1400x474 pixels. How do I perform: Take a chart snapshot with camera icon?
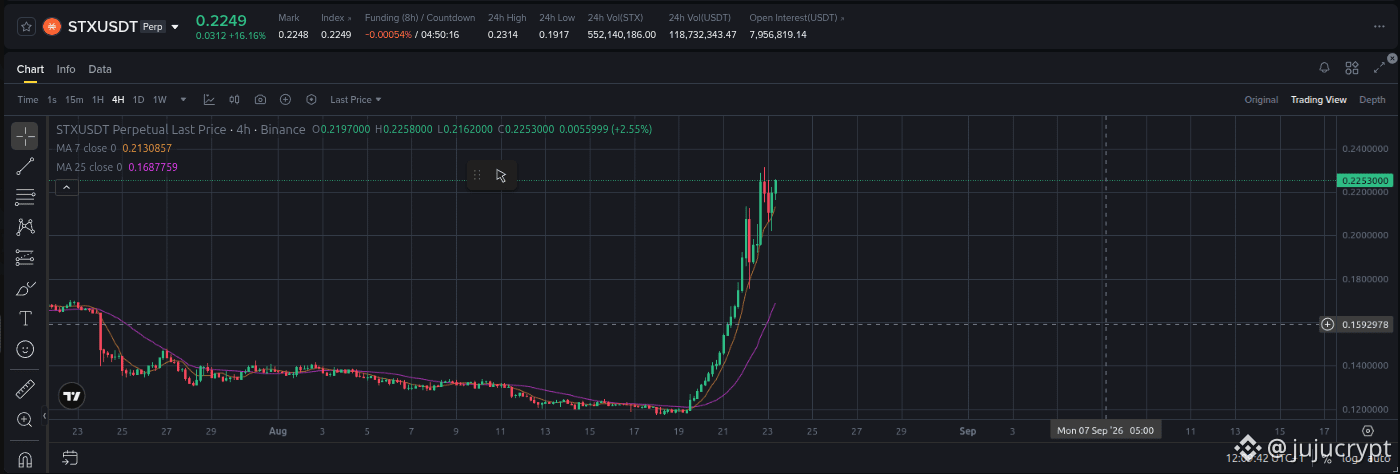(260, 100)
